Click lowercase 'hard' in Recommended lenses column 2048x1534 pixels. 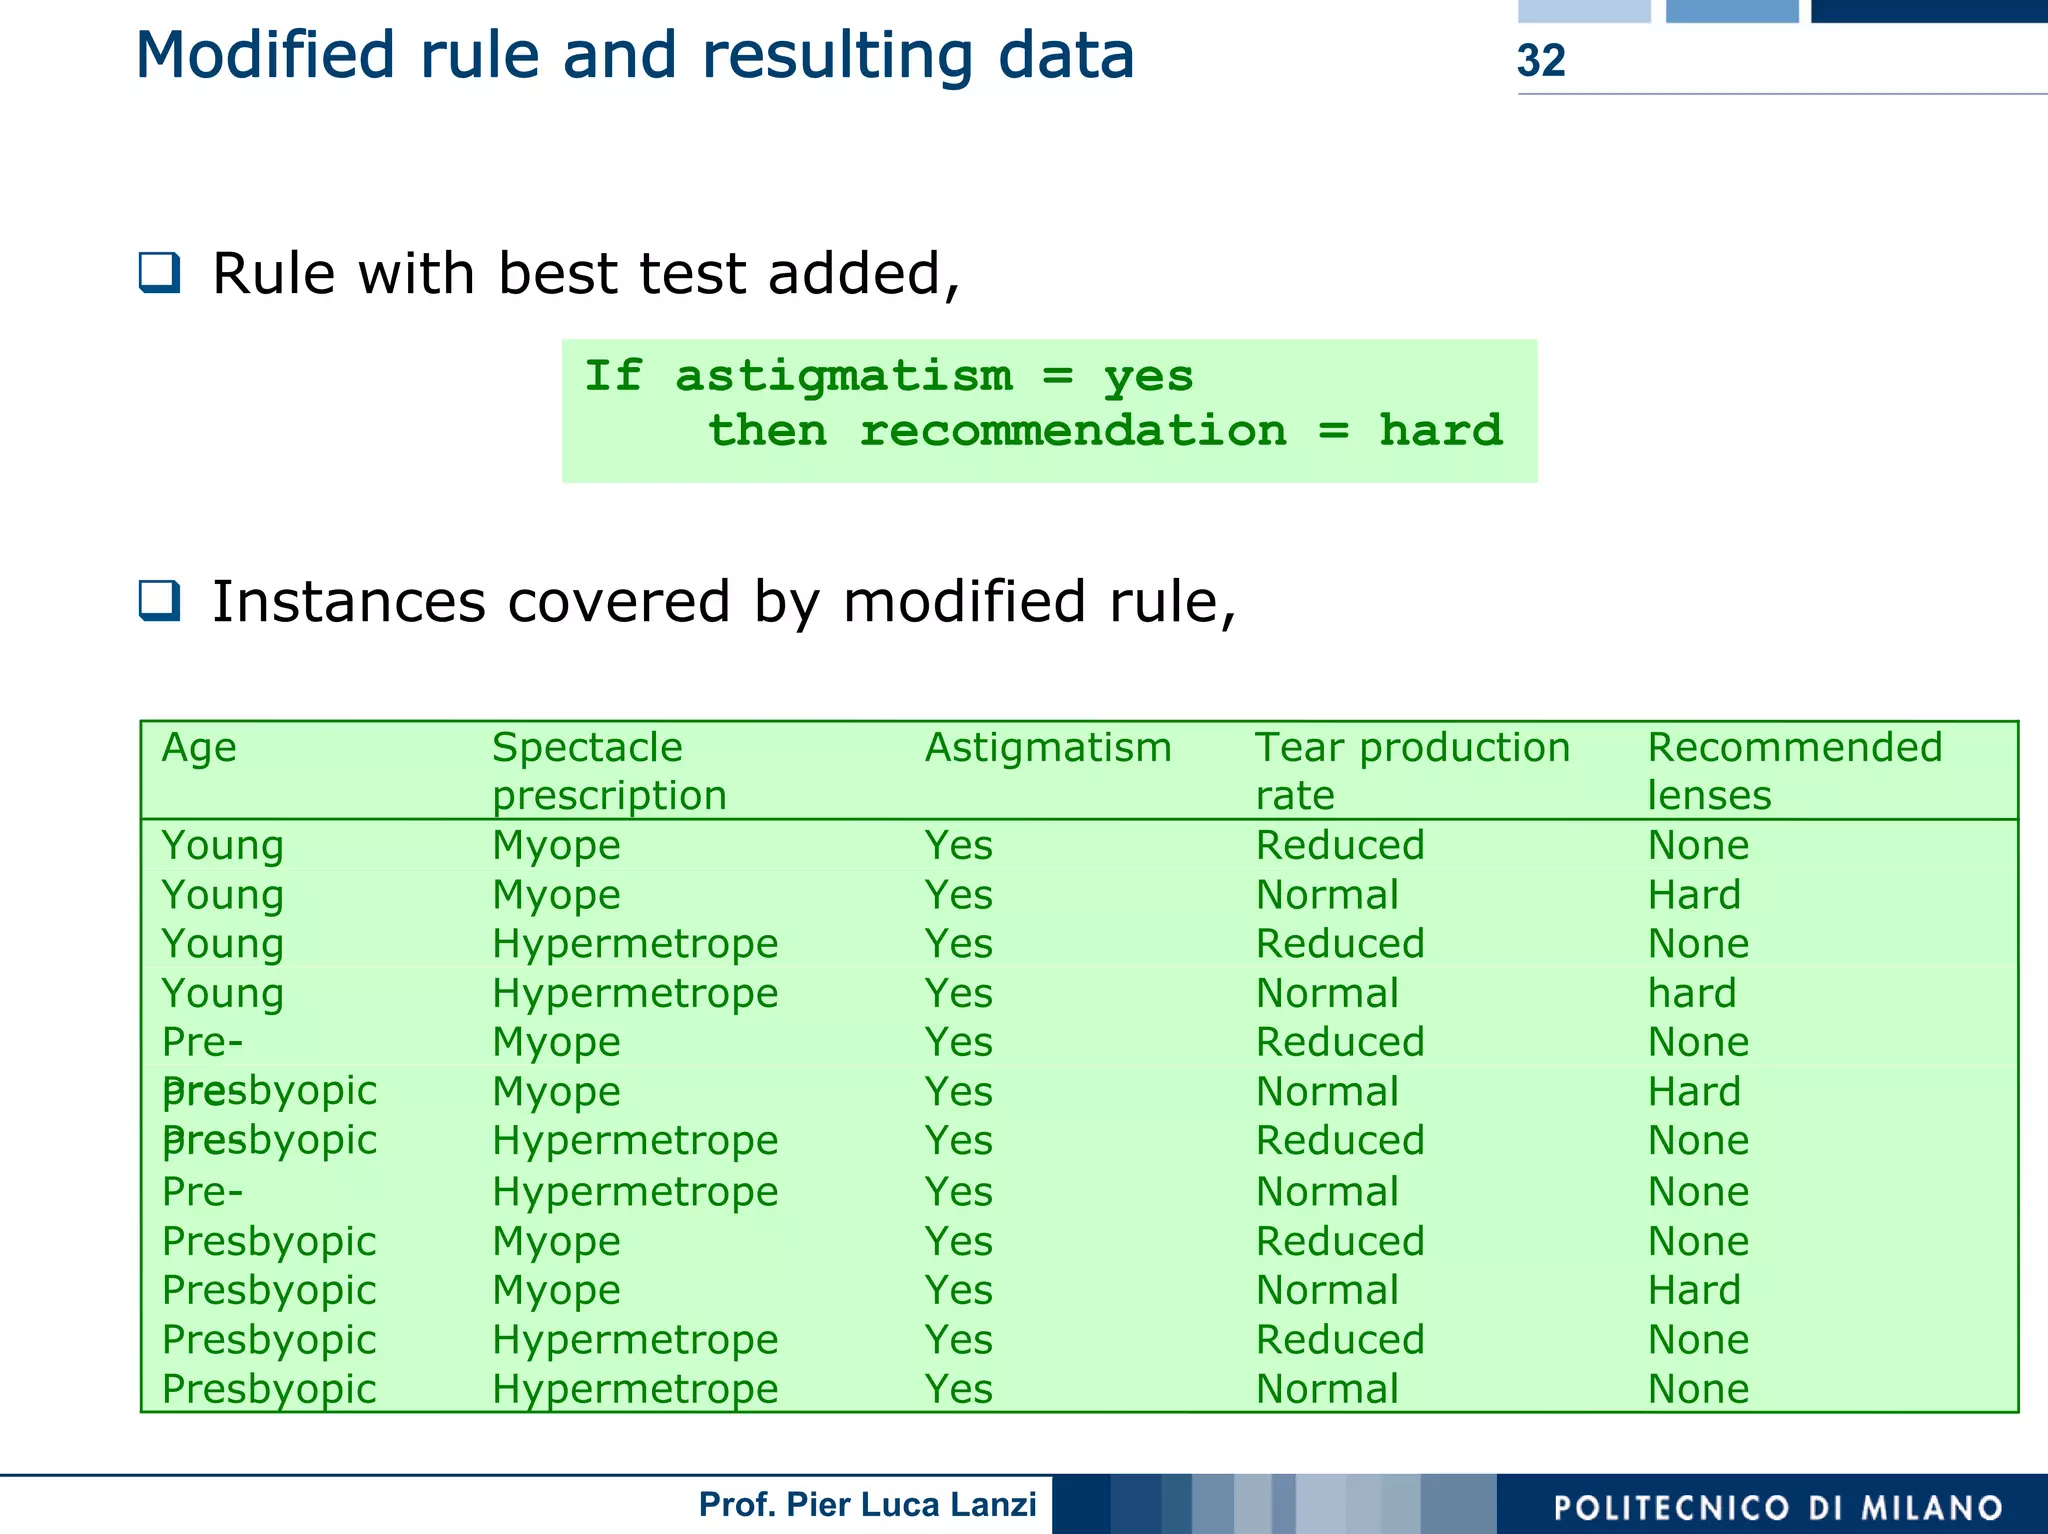[x=1692, y=993]
